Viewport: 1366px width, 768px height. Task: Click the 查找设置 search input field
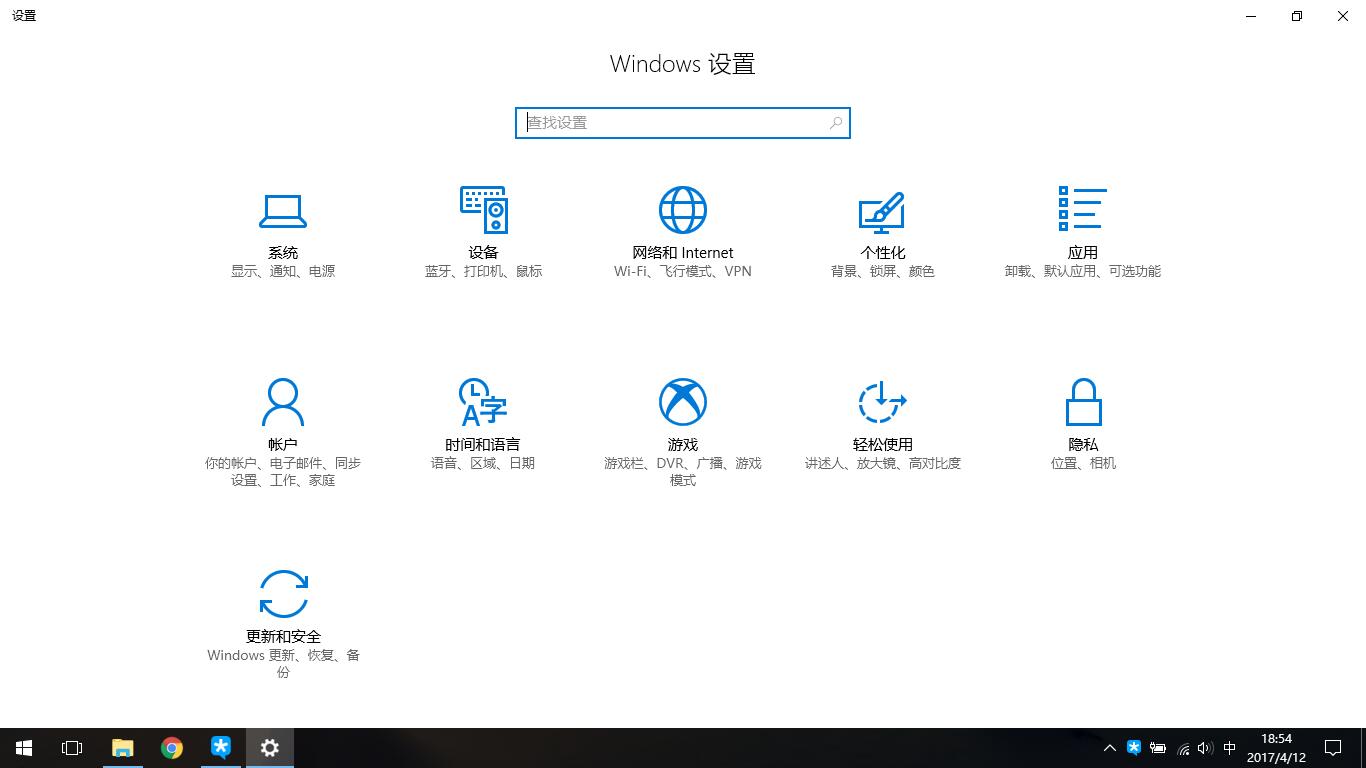tap(675, 123)
